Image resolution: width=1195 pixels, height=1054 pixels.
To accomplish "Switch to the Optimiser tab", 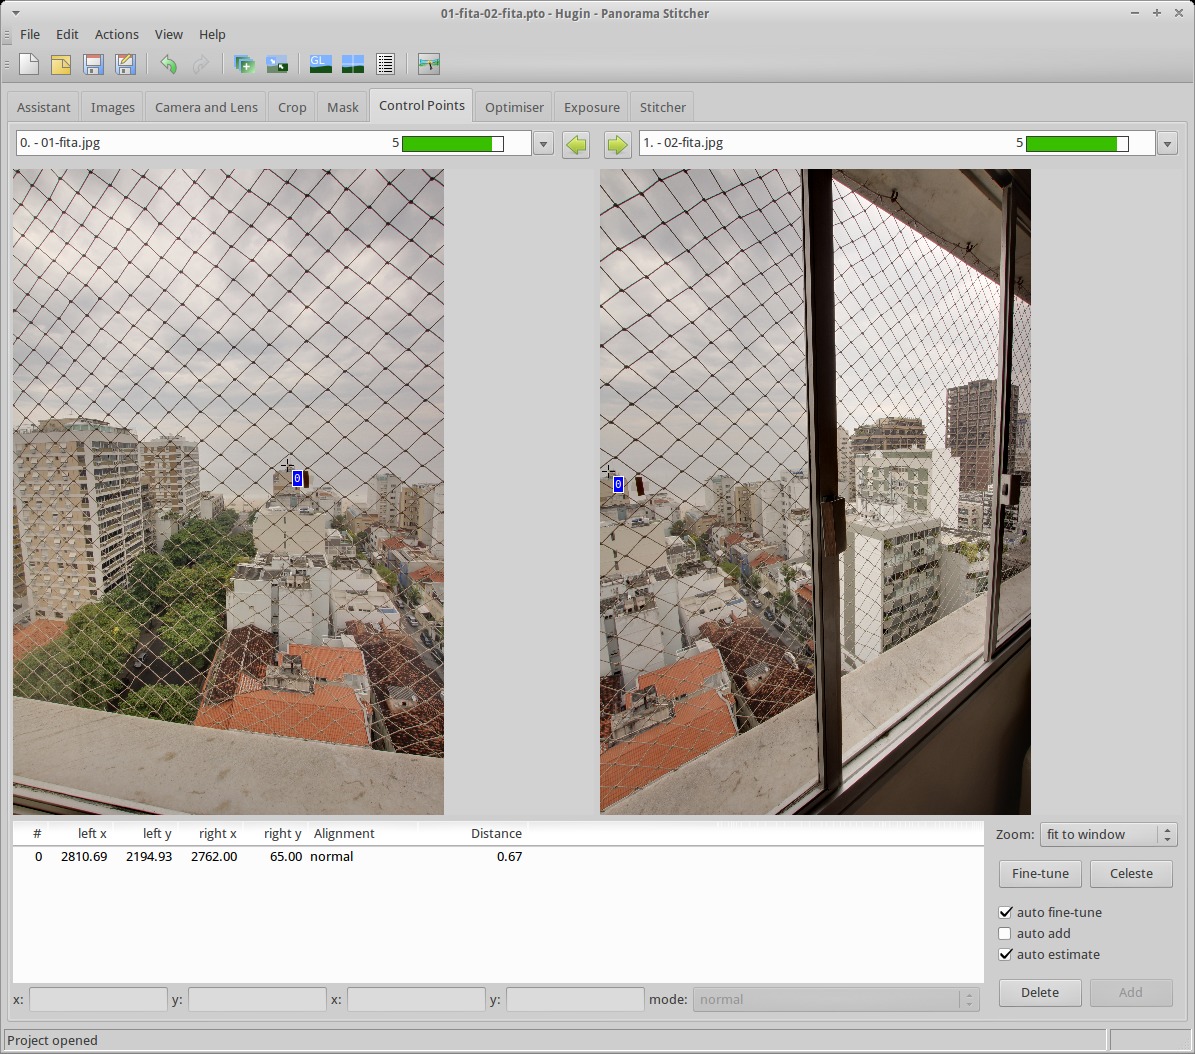I will pyautogui.click(x=514, y=107).
